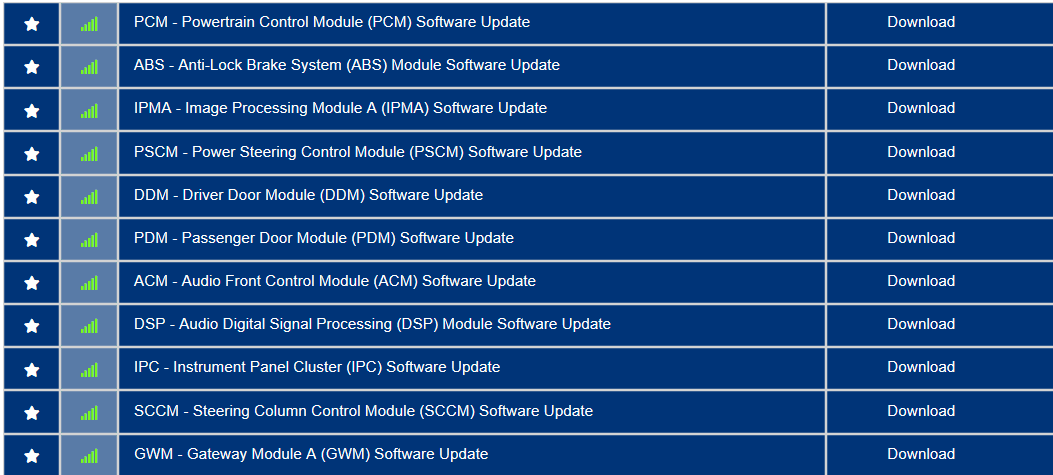Select signal bars icon beside DSP update
Image resolution: width=1053 pixels, height=475 pixels.
pyautogui.click(x=89, y=326)
